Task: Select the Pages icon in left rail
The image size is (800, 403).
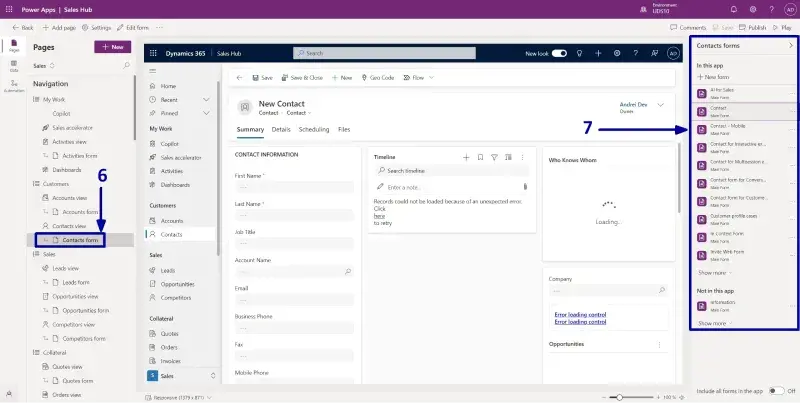Action: pos(14,45)
